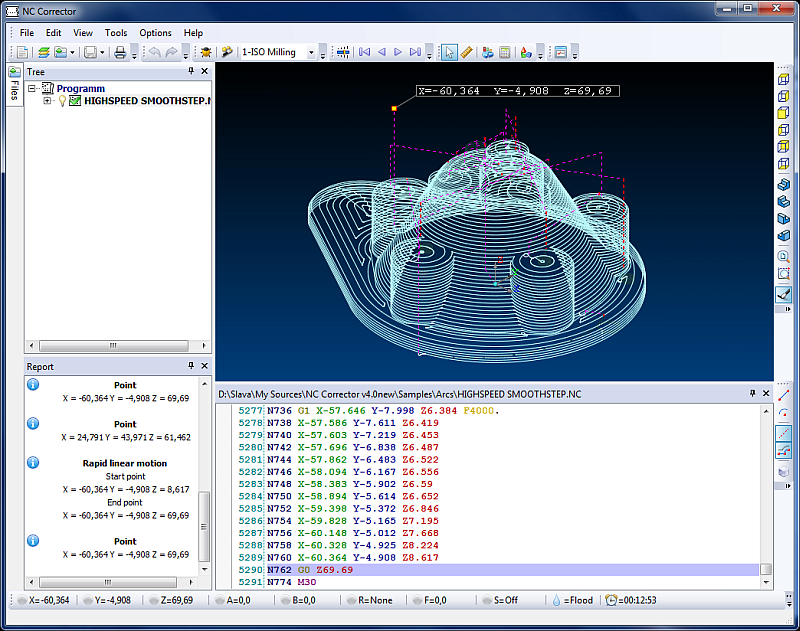Click the bug debug icon

click(206, 52)
